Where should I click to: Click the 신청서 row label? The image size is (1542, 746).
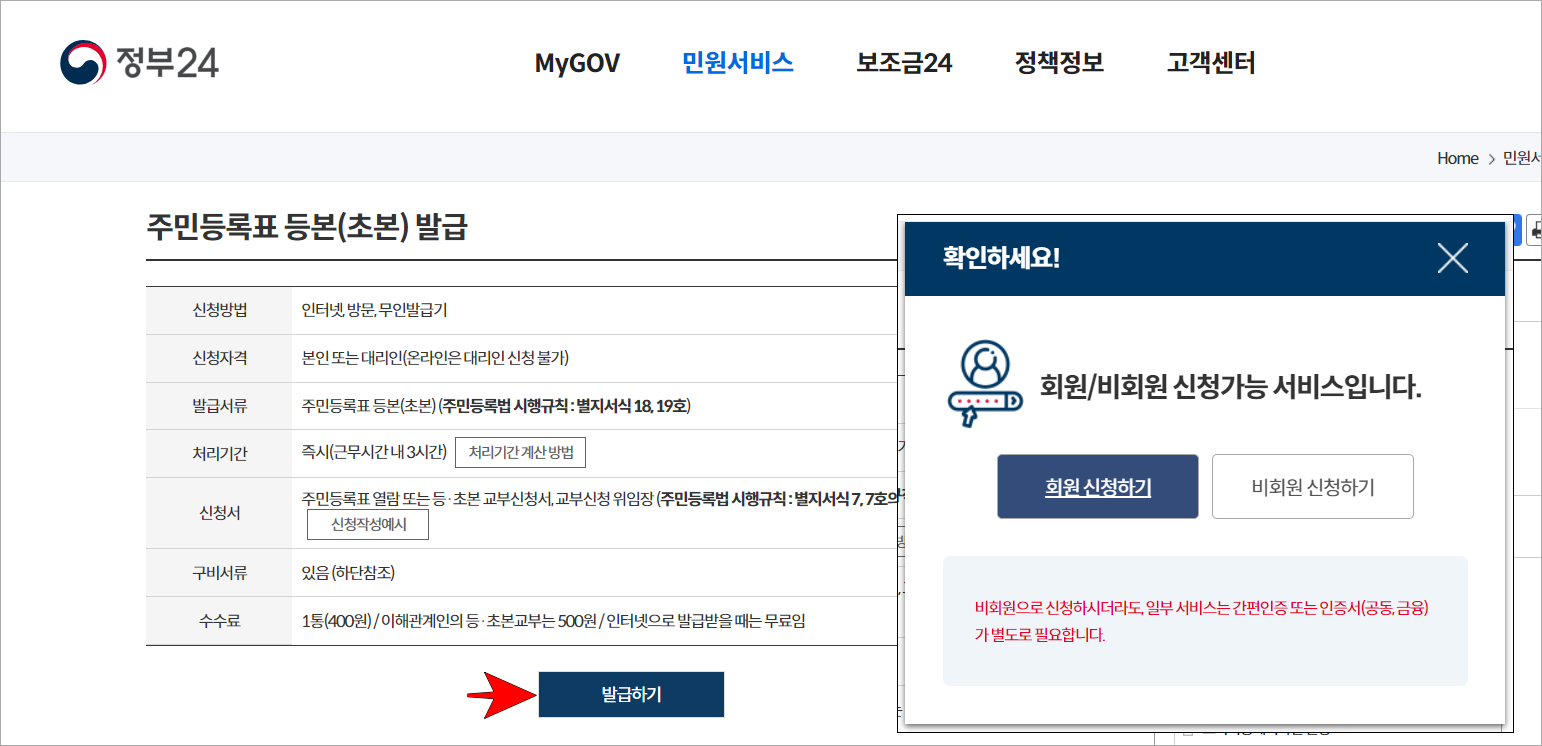[219, 513]
